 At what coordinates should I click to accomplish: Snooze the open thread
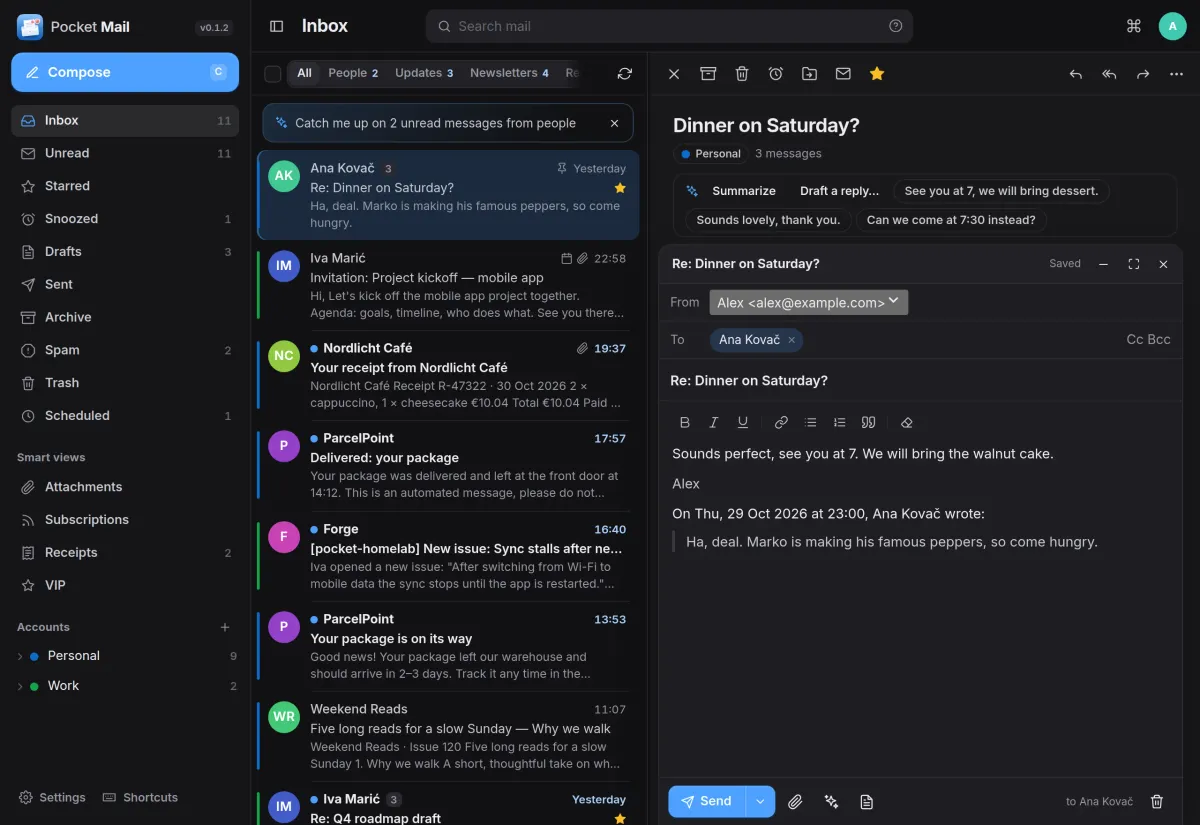tap(776, 73)
